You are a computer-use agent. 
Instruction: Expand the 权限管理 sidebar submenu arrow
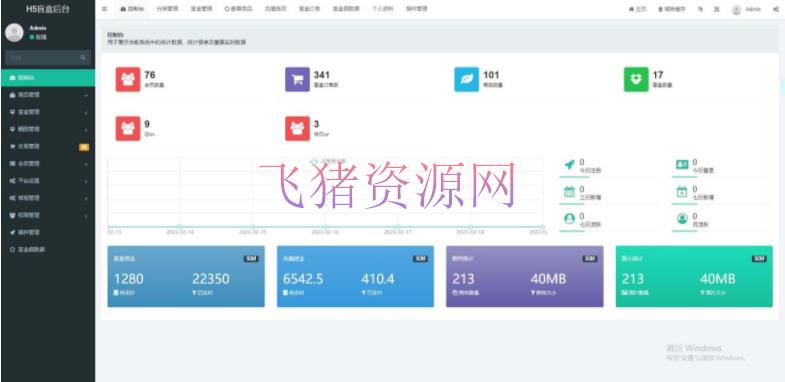click(x=86, y=215)
